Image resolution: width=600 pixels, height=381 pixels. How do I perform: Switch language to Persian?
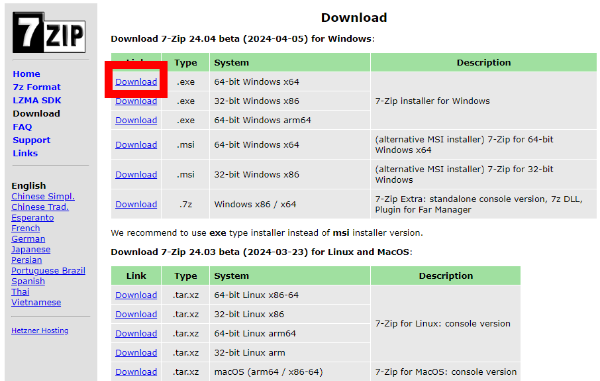point(27,260)
